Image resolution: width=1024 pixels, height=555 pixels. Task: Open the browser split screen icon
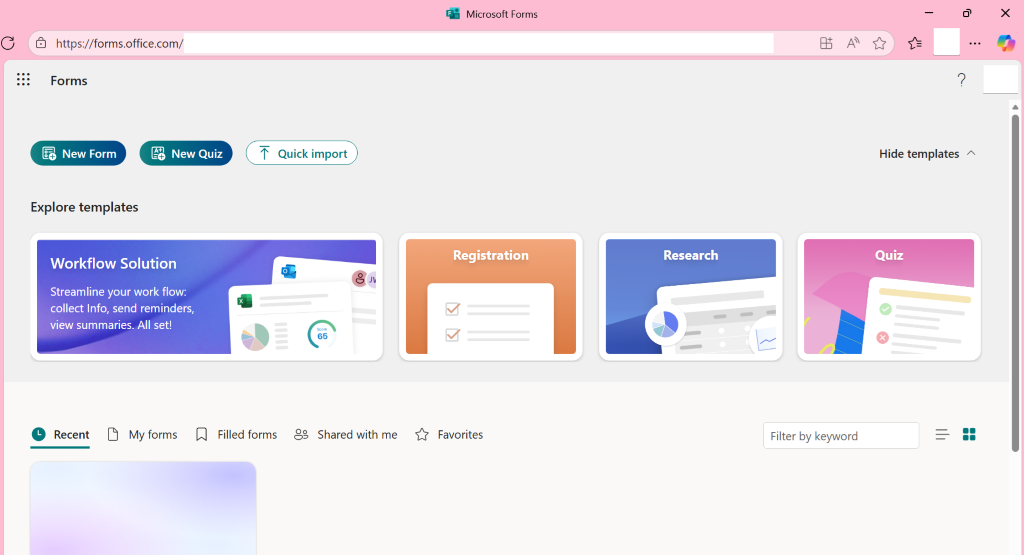[x=826, y=44]
